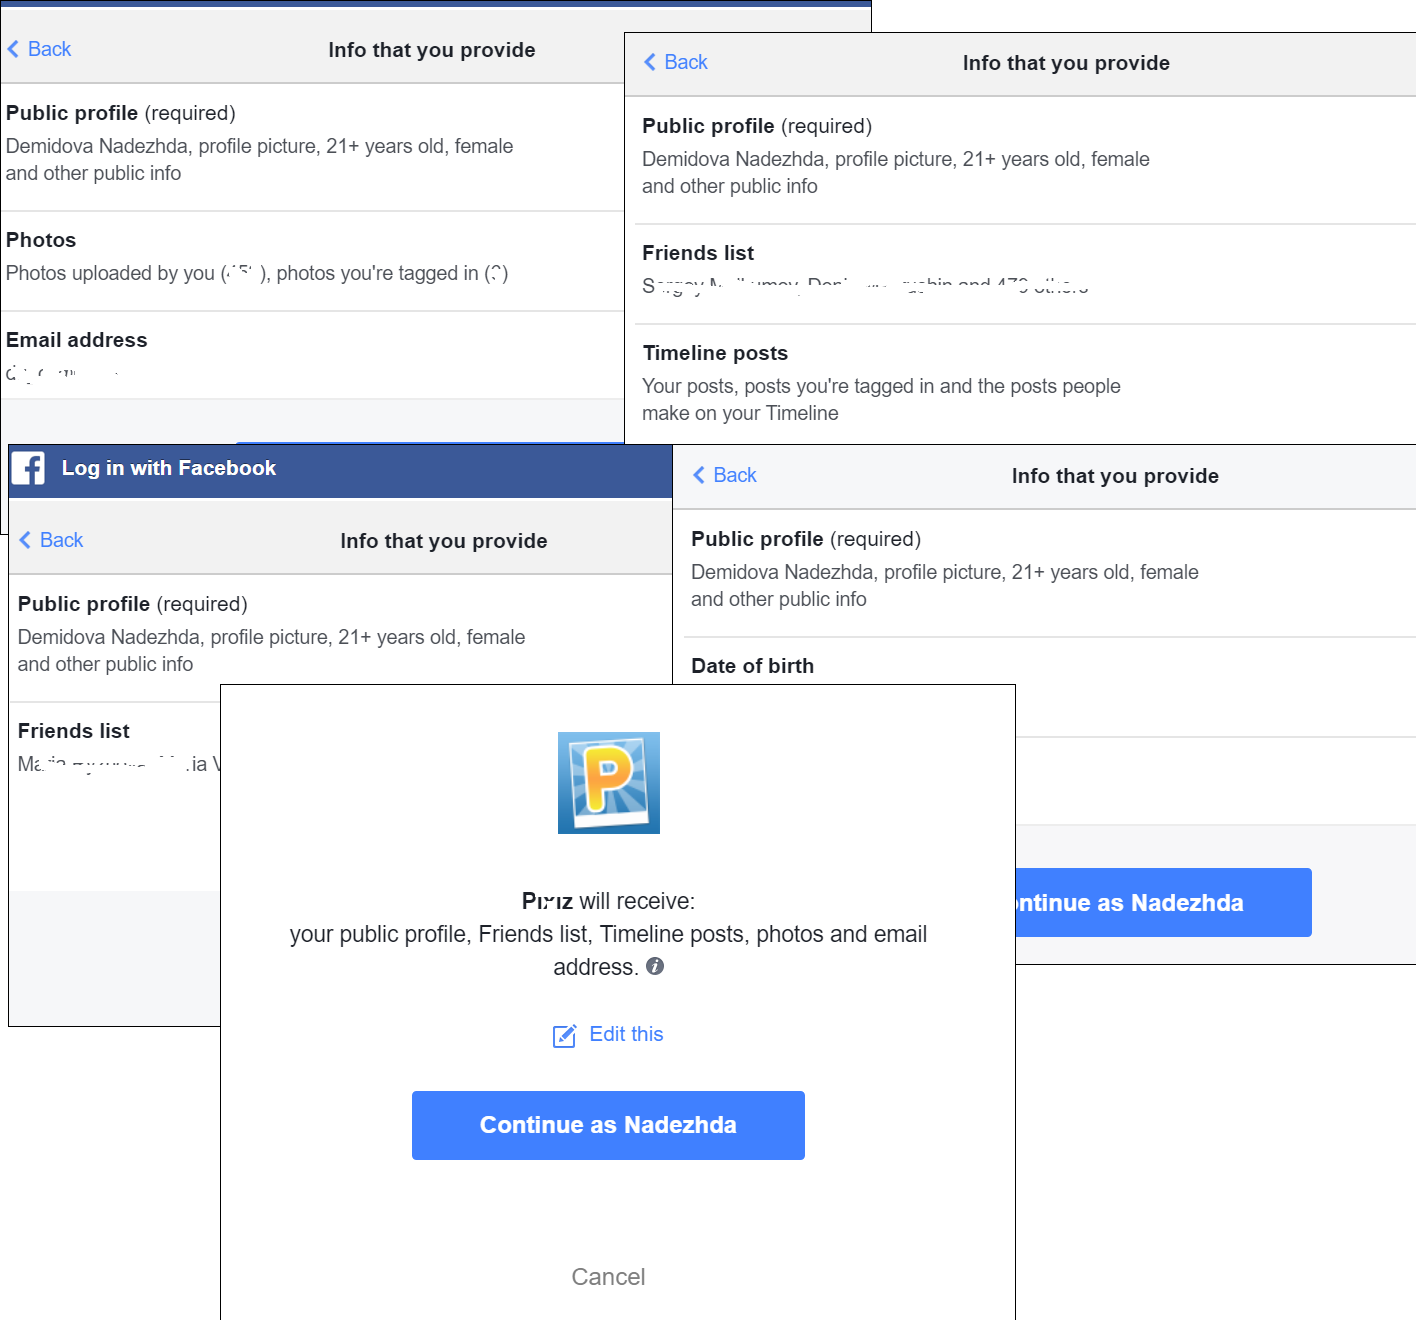Select the Email address permission row
The image size is (1416, 1320).
pyautogui.click(x=312, y=356)
